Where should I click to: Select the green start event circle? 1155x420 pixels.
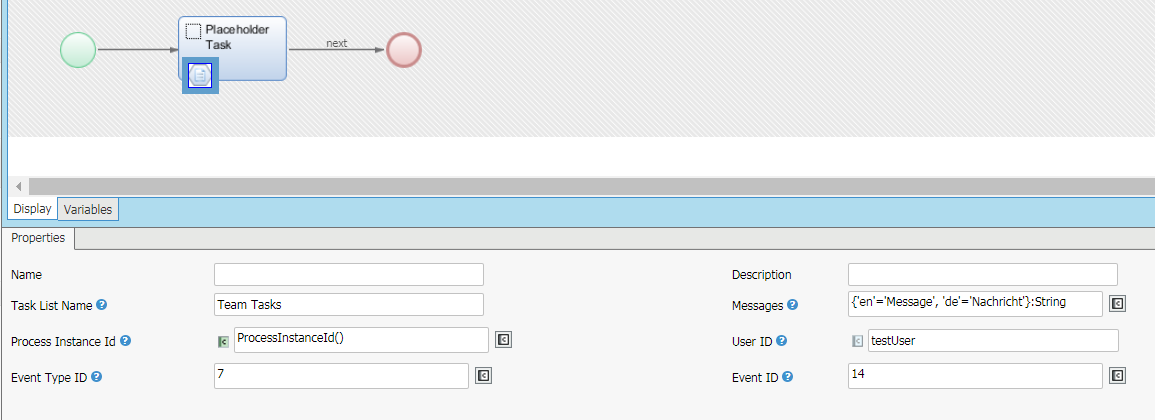78,50
